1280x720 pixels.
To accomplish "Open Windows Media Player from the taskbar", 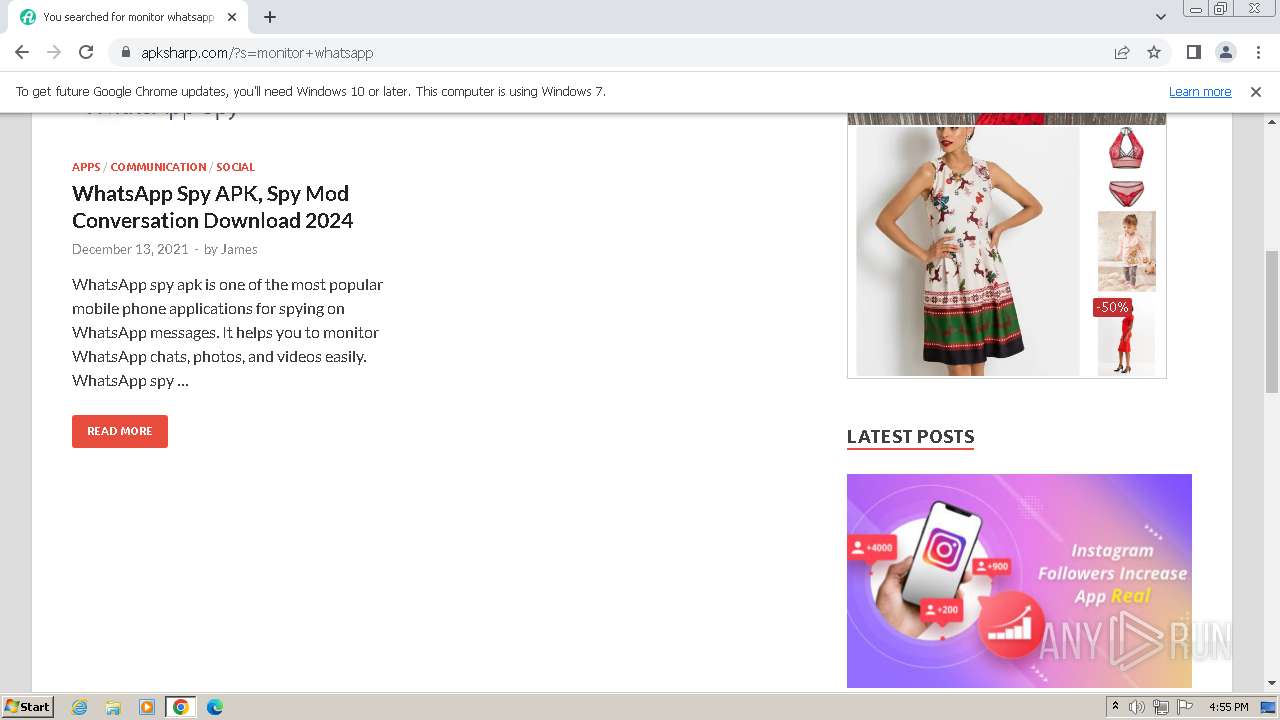I will [x=147, y=707].
